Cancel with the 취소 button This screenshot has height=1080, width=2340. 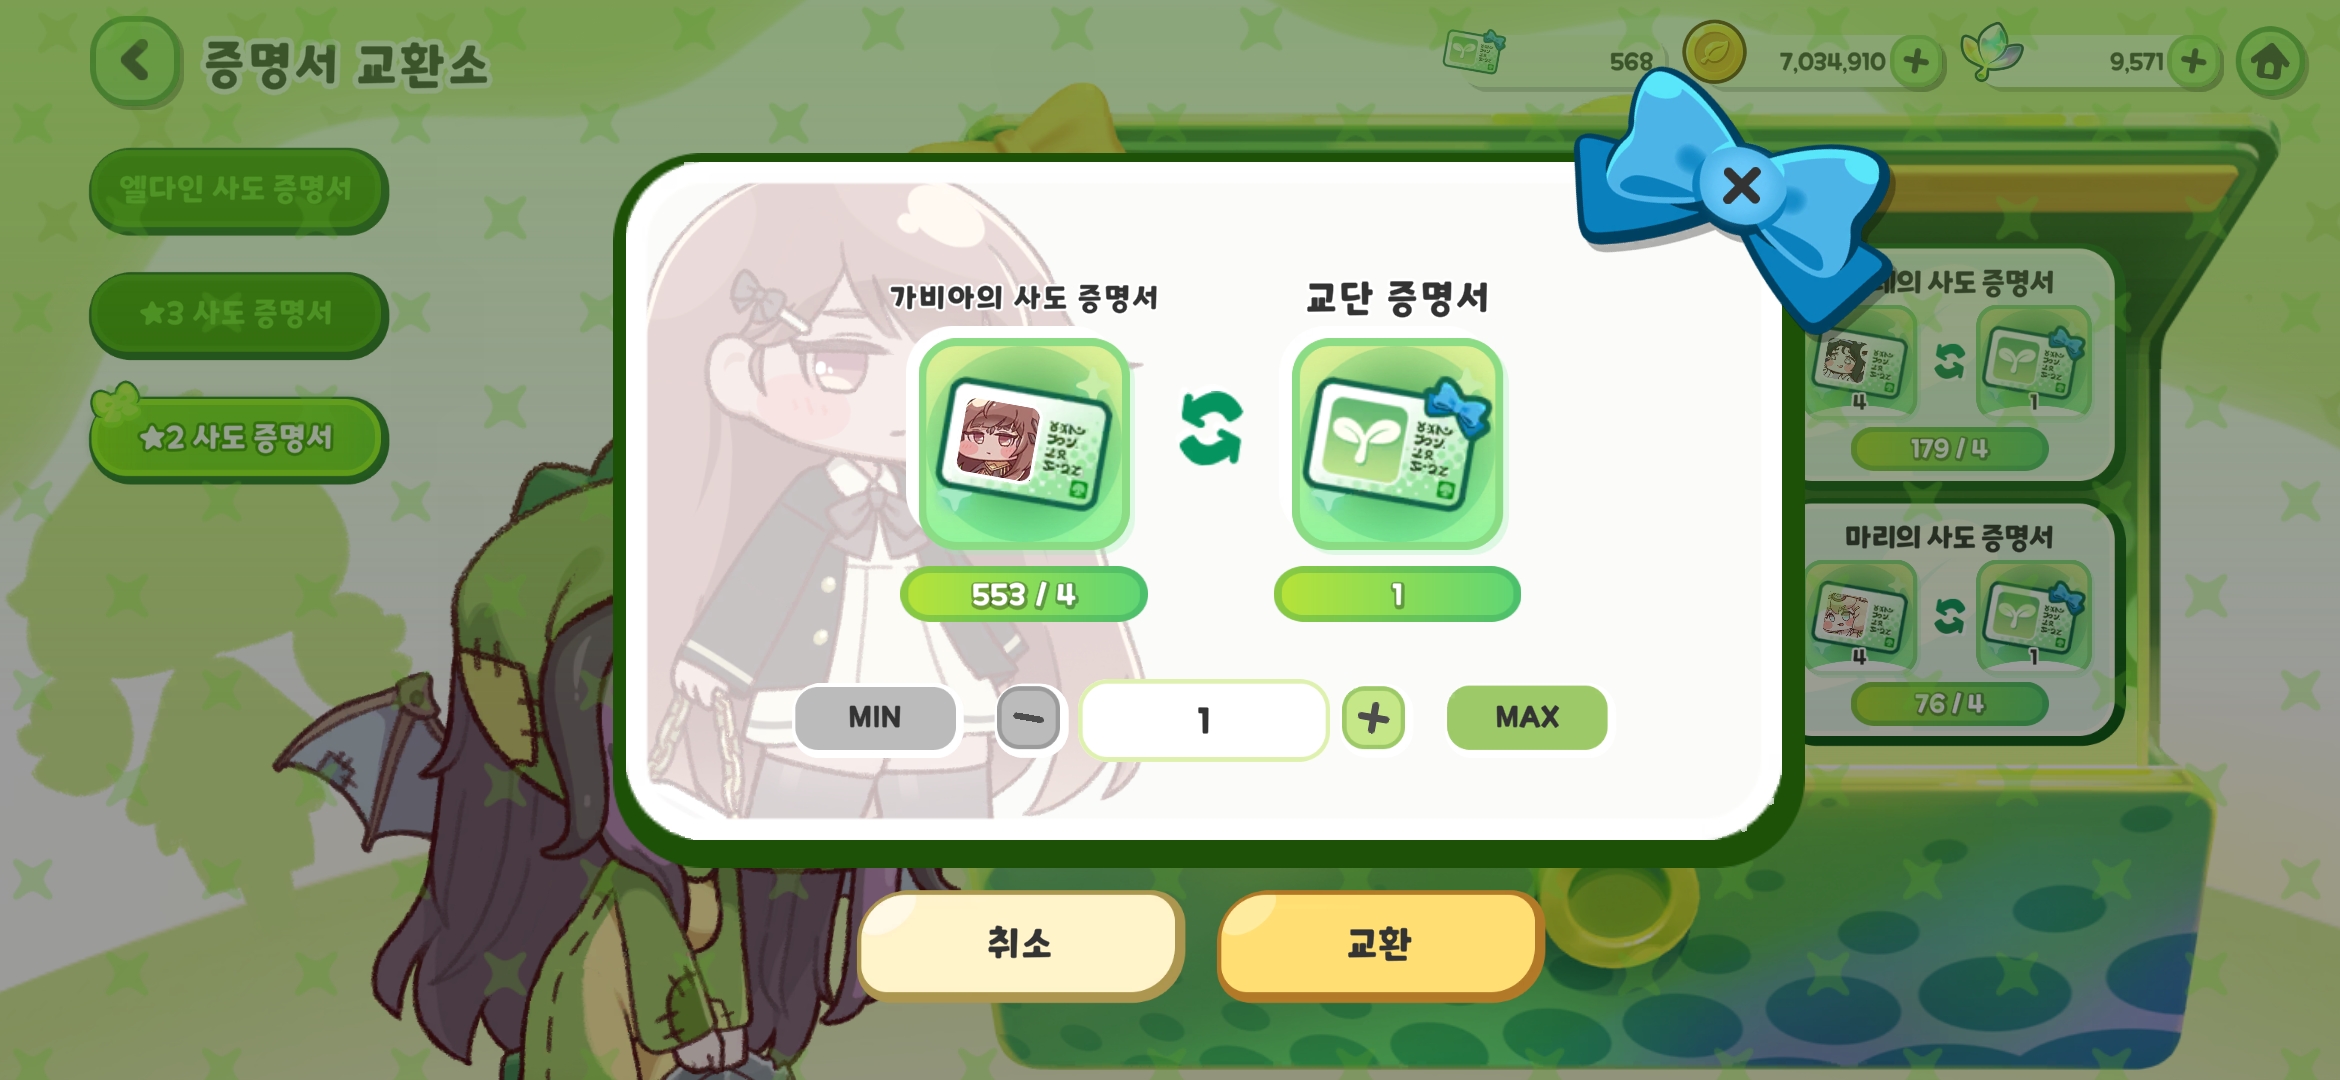pos(1020,943)
